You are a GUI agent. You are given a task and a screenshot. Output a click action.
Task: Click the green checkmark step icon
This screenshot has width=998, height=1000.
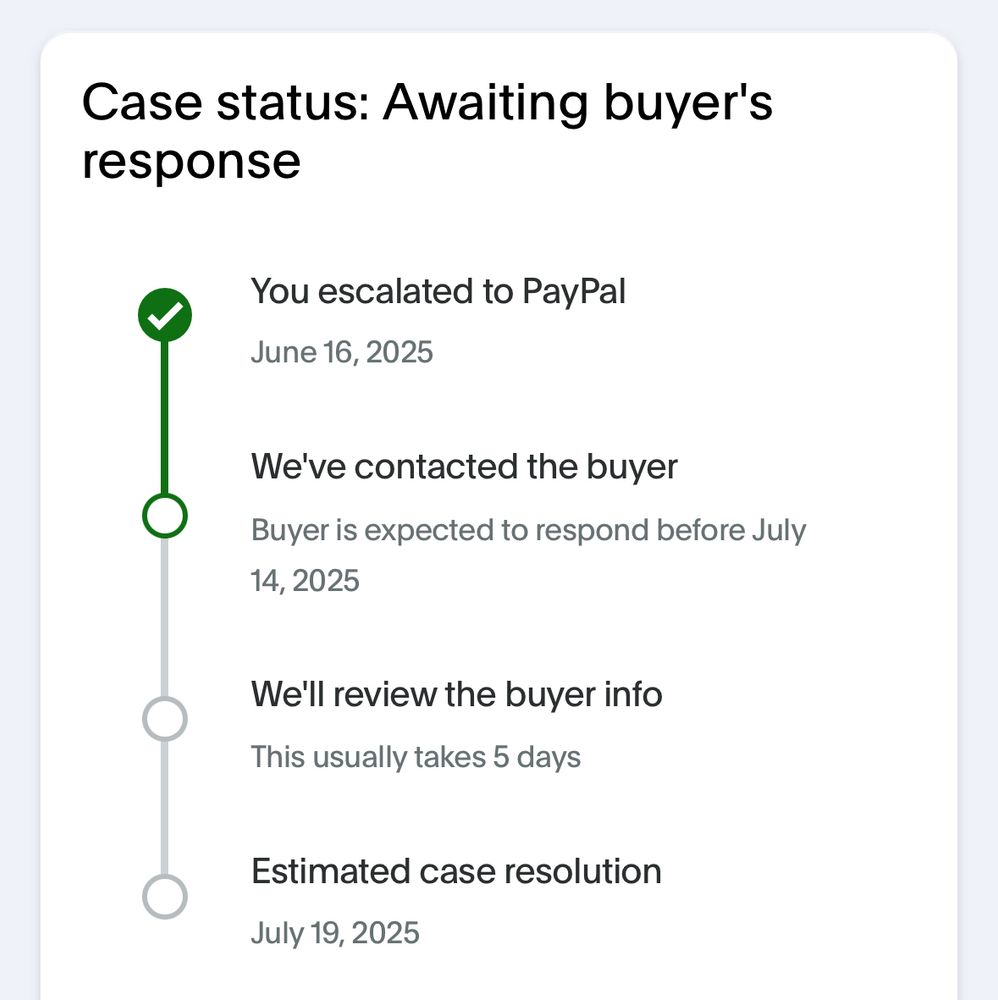(x=165, y=315)
